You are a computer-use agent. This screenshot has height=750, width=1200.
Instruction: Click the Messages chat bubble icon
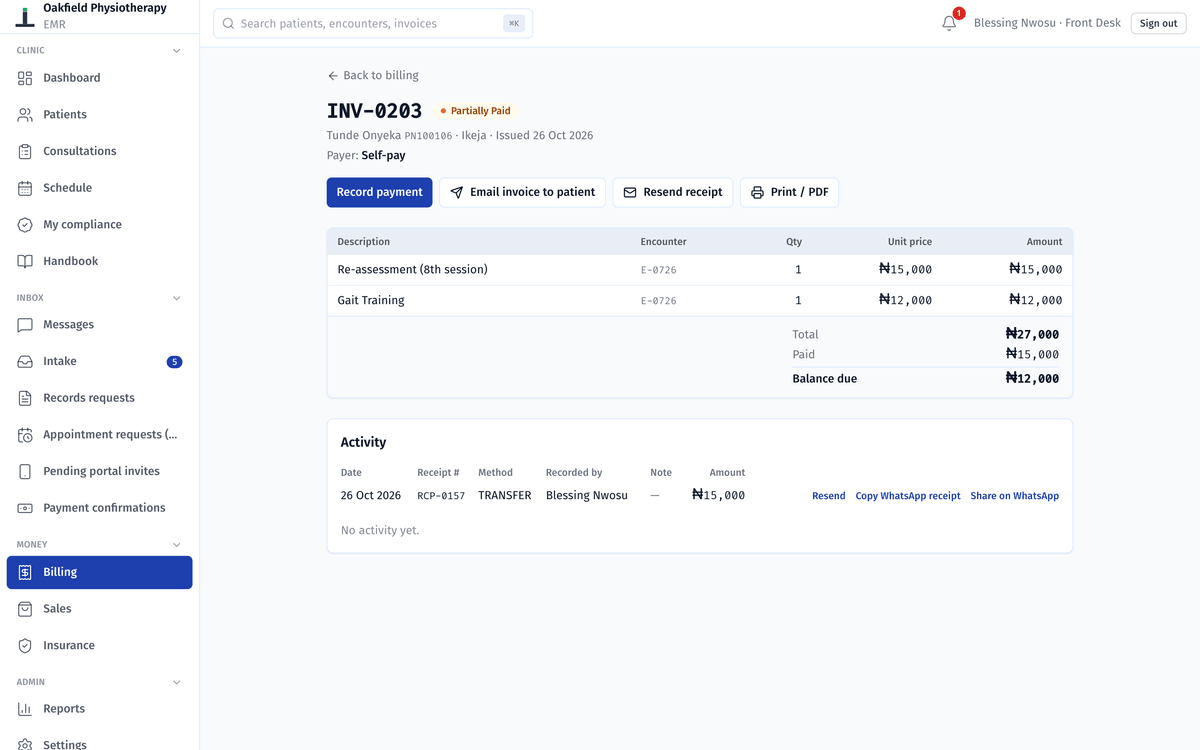coord(25,325)
